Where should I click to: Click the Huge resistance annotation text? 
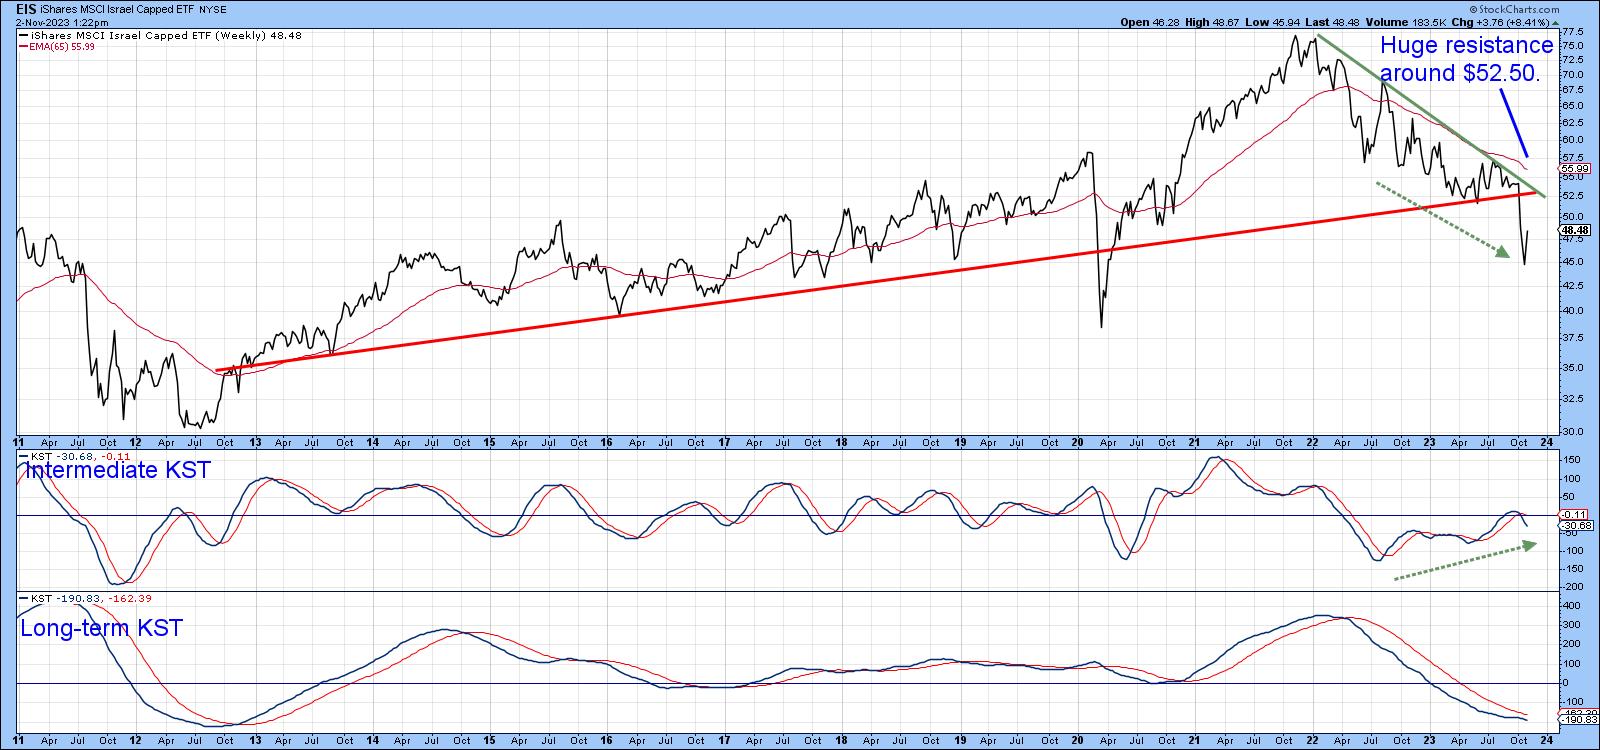(1466, 59)
